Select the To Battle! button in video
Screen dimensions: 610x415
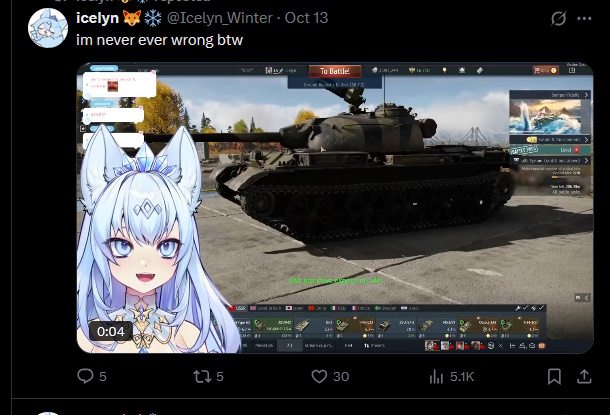(x=335, y=71)
